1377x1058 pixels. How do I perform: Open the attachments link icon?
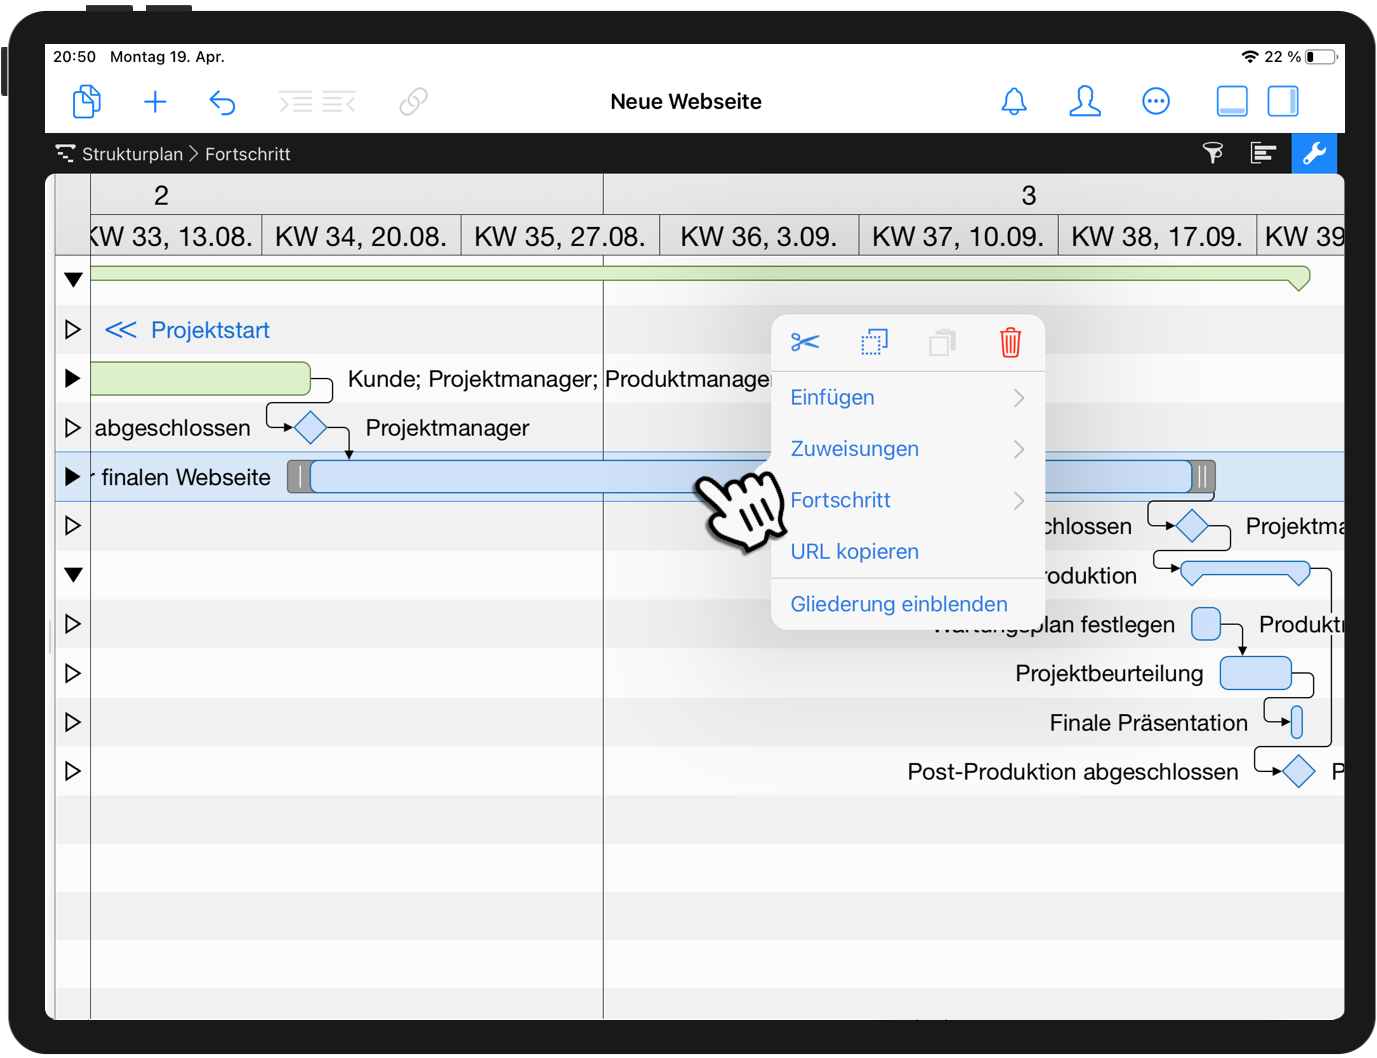click(413, 101)
